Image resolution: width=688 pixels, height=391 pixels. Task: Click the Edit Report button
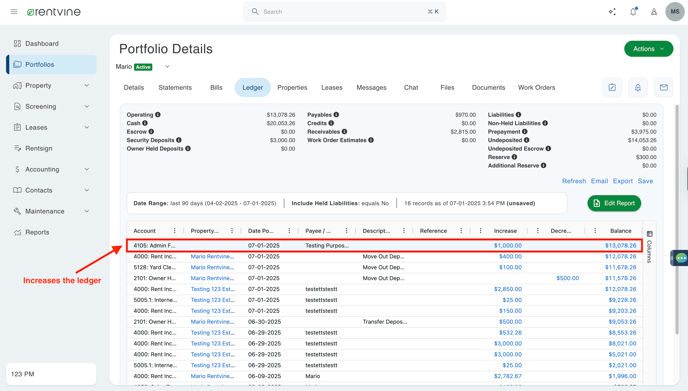(614, 203)
